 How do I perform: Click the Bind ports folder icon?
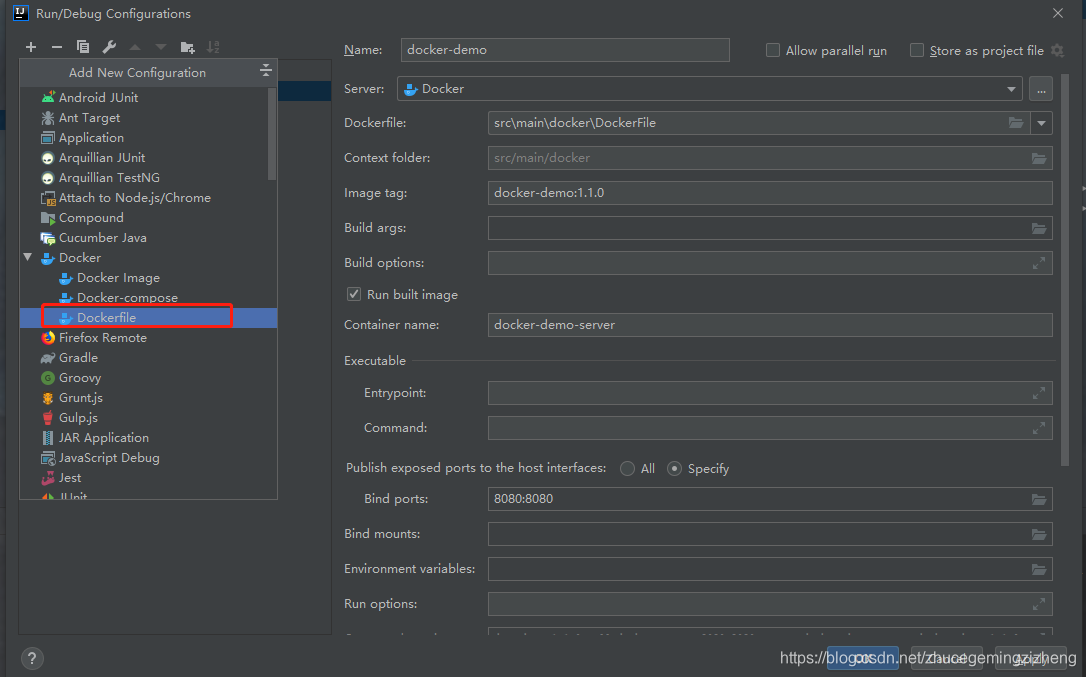click(x=1039, y=499)
